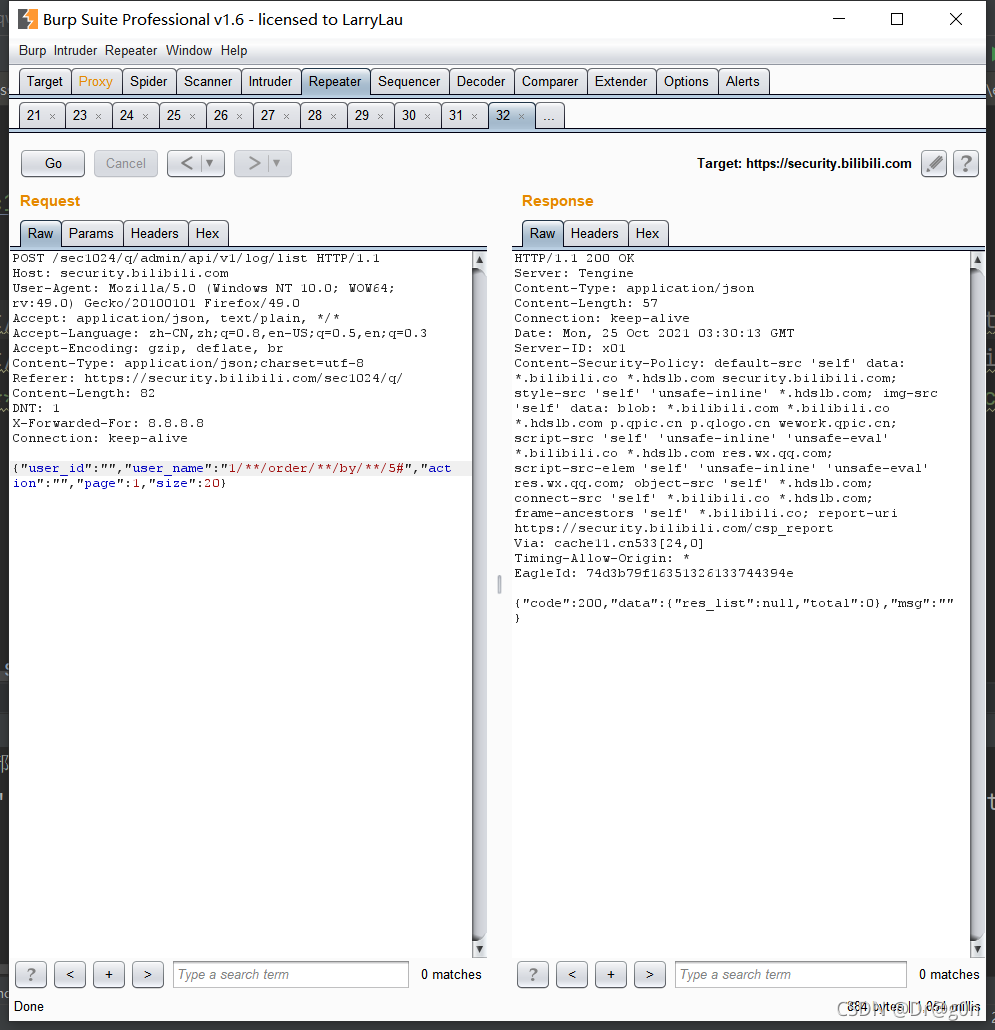This screenshot has height=1030, width=995.
Task: Click request pane scrollbar down arrow
Action: pos(479,949)
